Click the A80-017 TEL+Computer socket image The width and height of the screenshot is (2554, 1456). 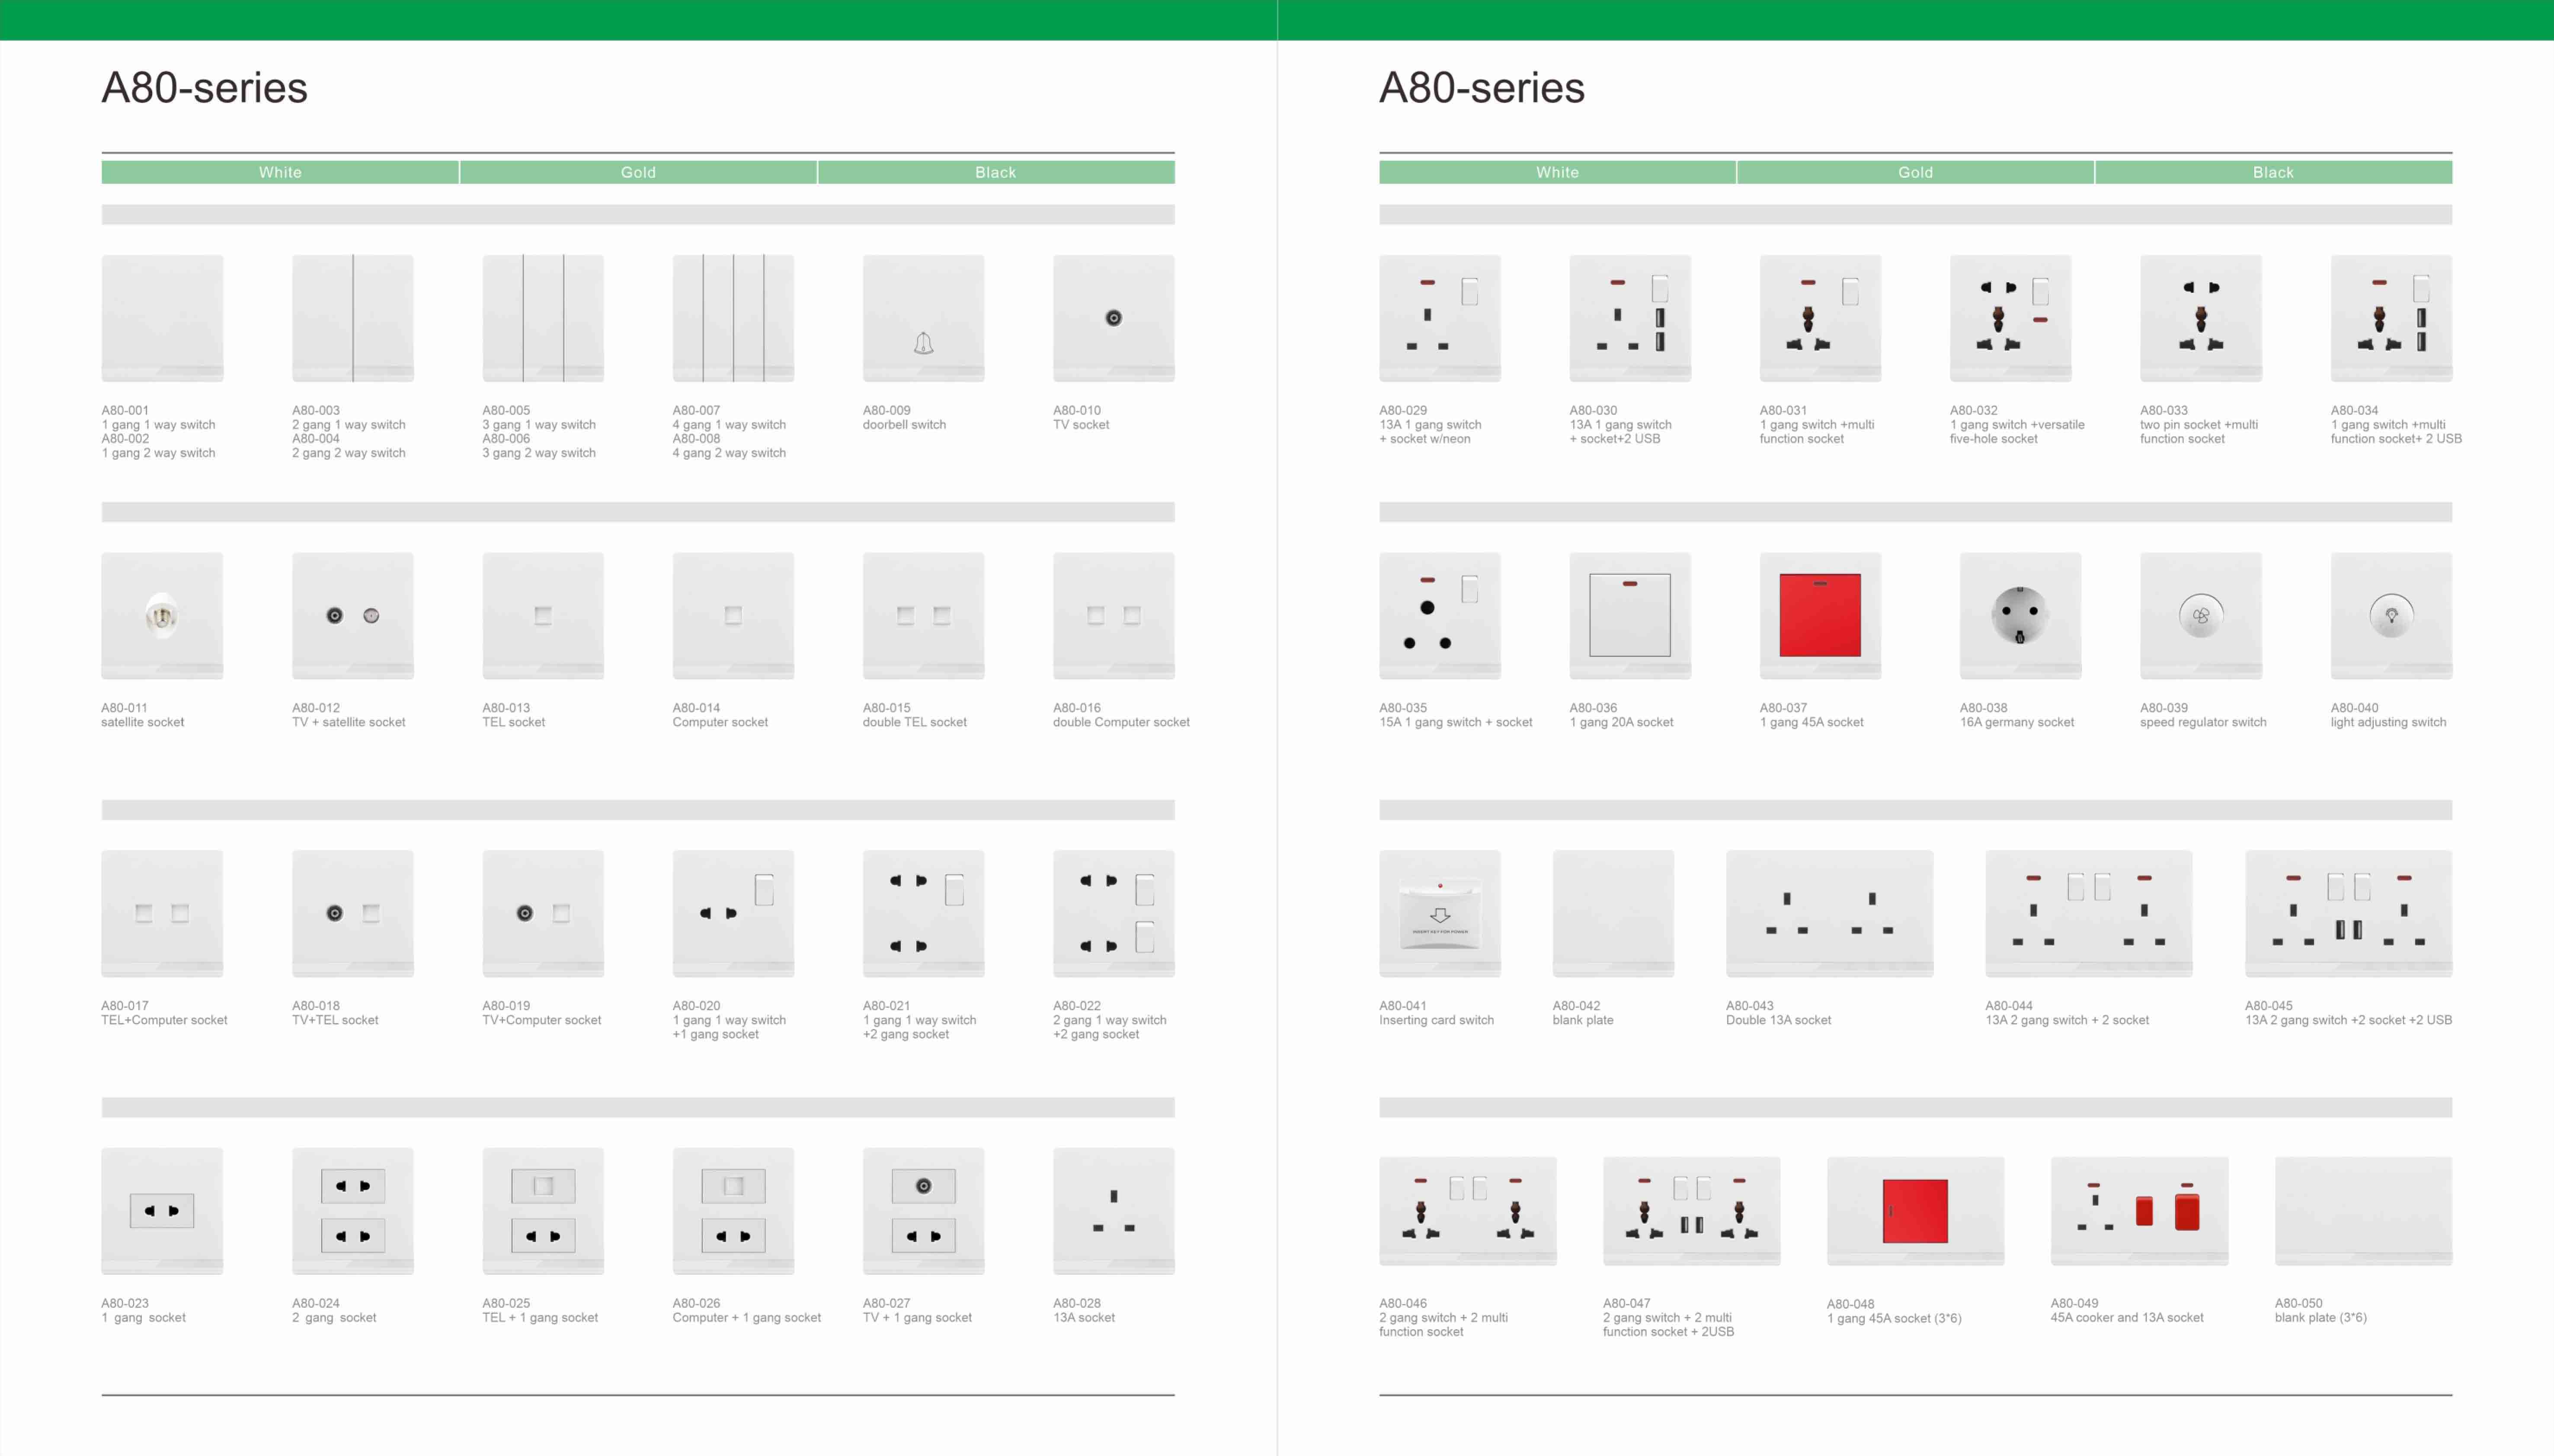click(x=162, y=914)
